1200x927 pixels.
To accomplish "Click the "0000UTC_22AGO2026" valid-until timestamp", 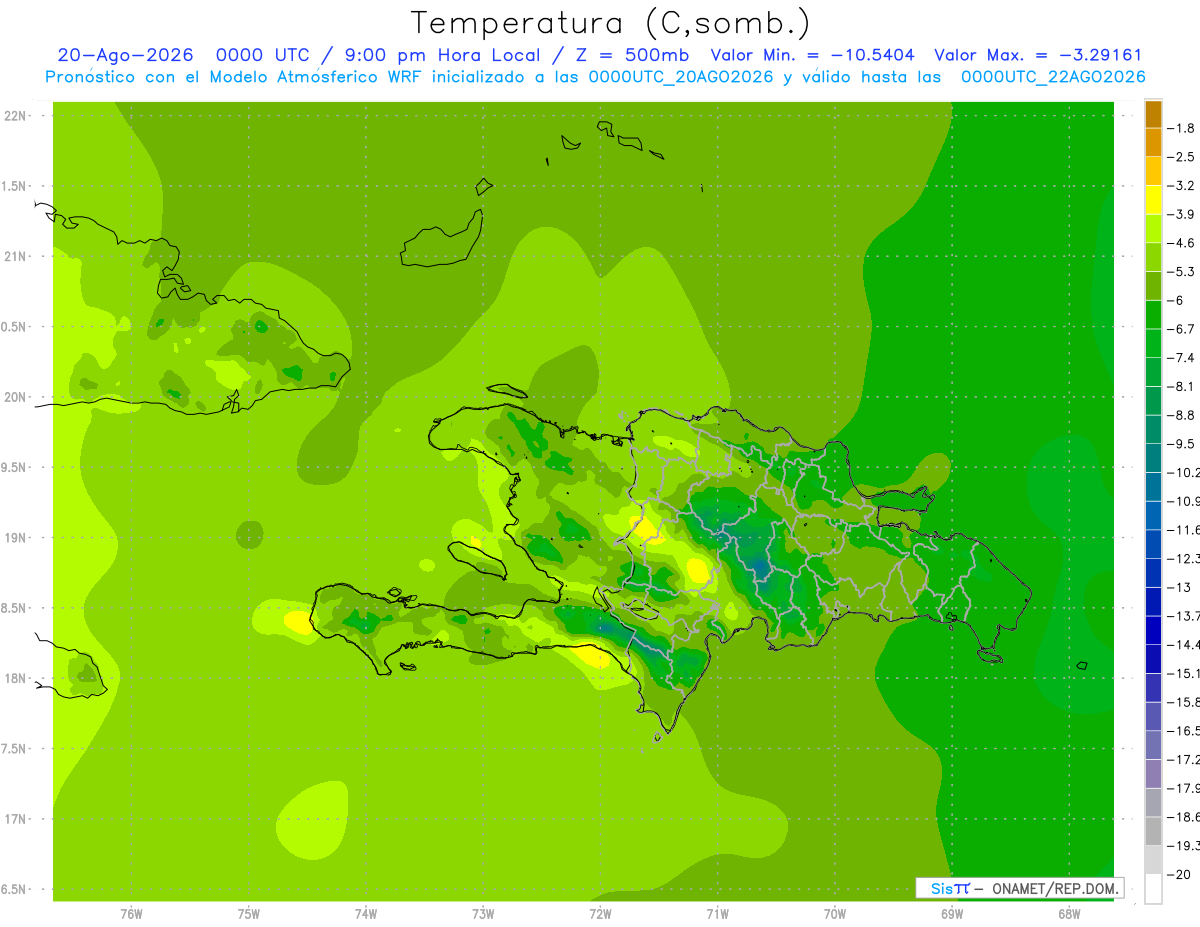I will point(1053,77).
